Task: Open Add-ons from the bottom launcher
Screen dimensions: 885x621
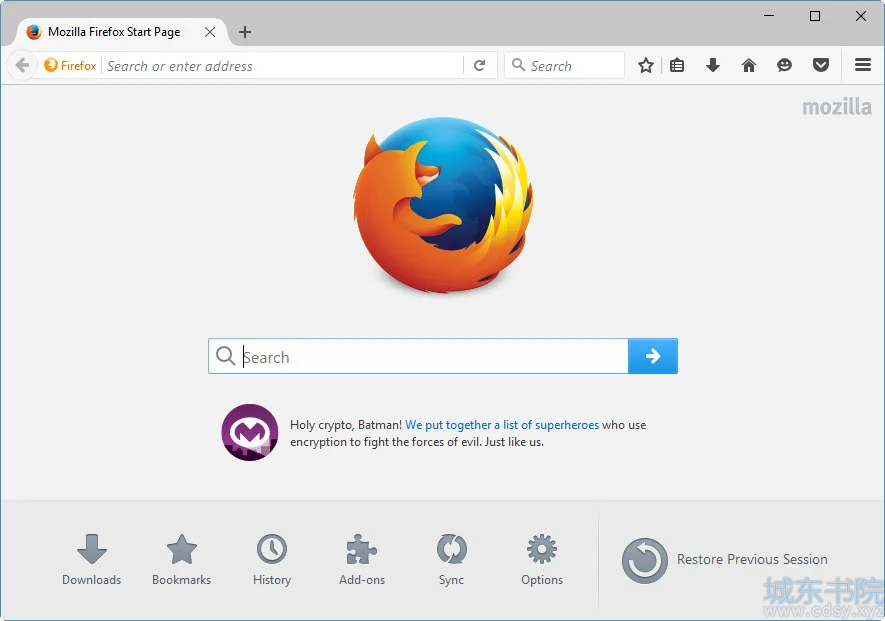Action: click(x=362, y=560)
